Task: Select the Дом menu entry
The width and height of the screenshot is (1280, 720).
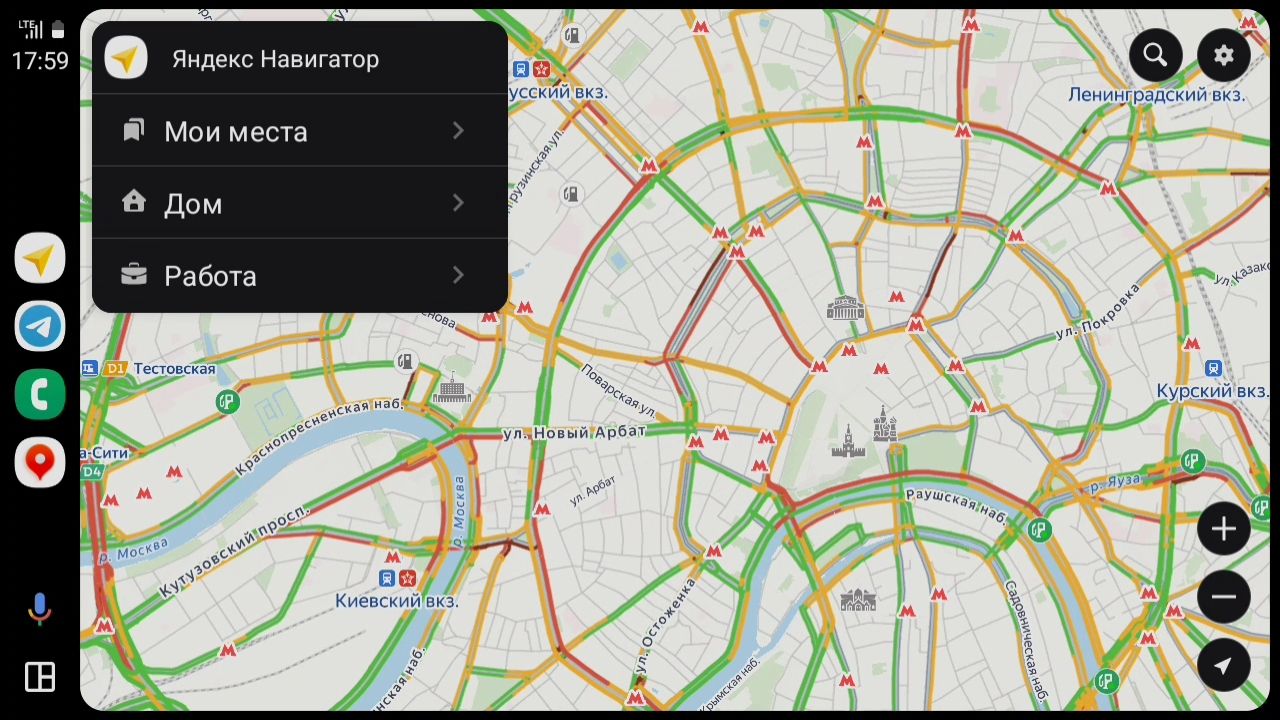Action: tap(193, 204)
